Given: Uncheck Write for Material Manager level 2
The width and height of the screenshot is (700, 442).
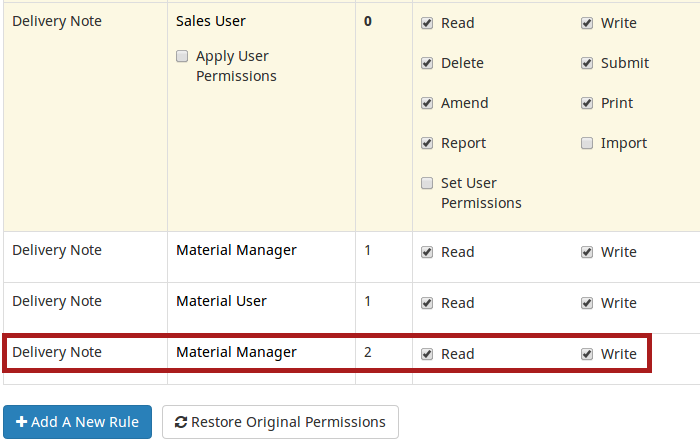Looking at the screenshot, I should tap(587, 354).
